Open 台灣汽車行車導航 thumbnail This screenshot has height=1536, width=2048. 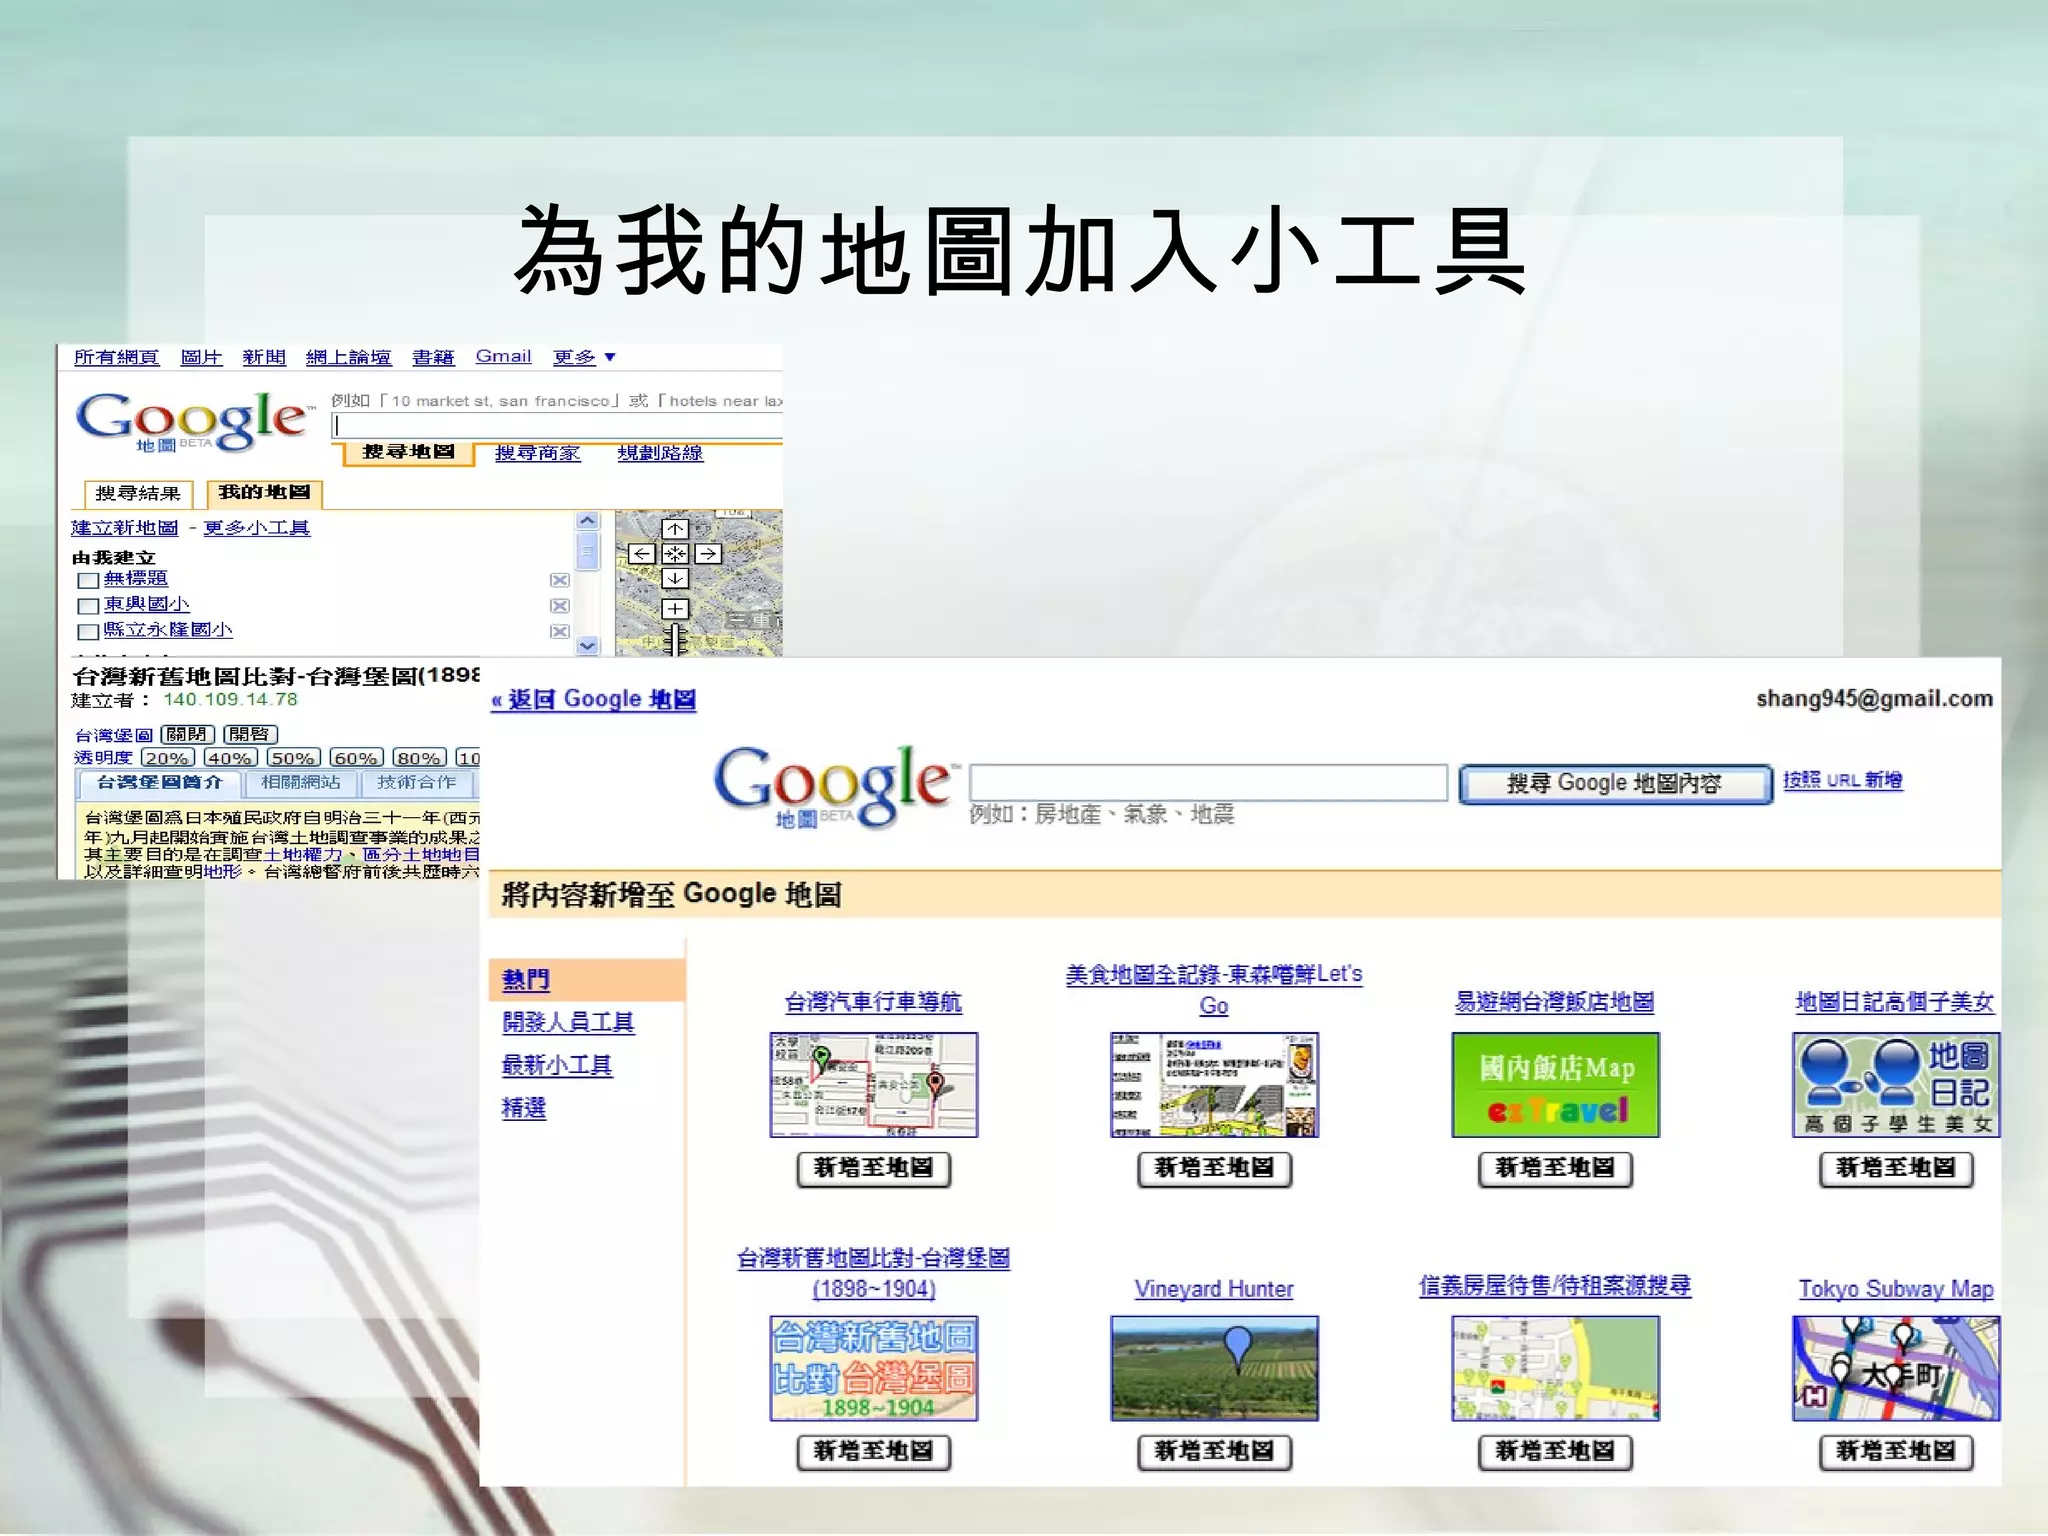pyautogui.click(x=873, y=1085)
